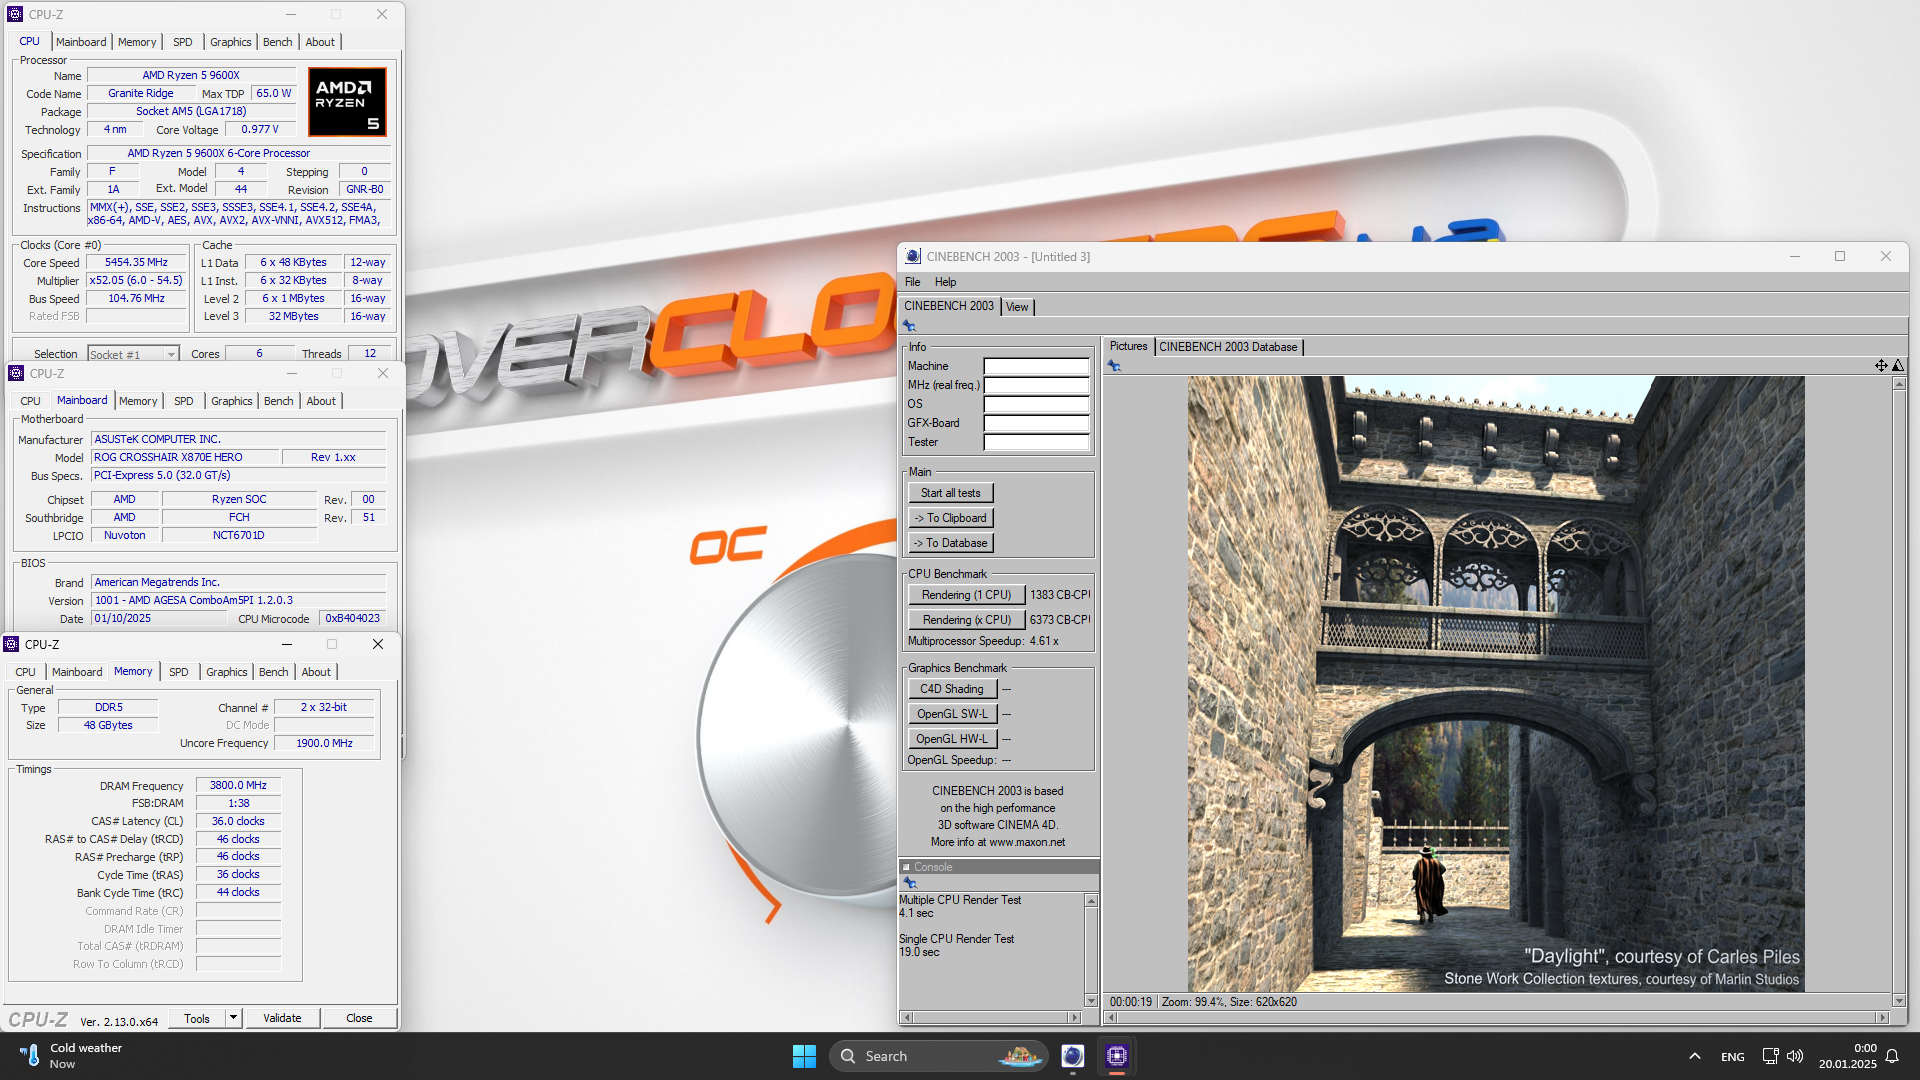Click Start all tests button
Screen dimensions: 1920x1080
click(x=950, y=493)
